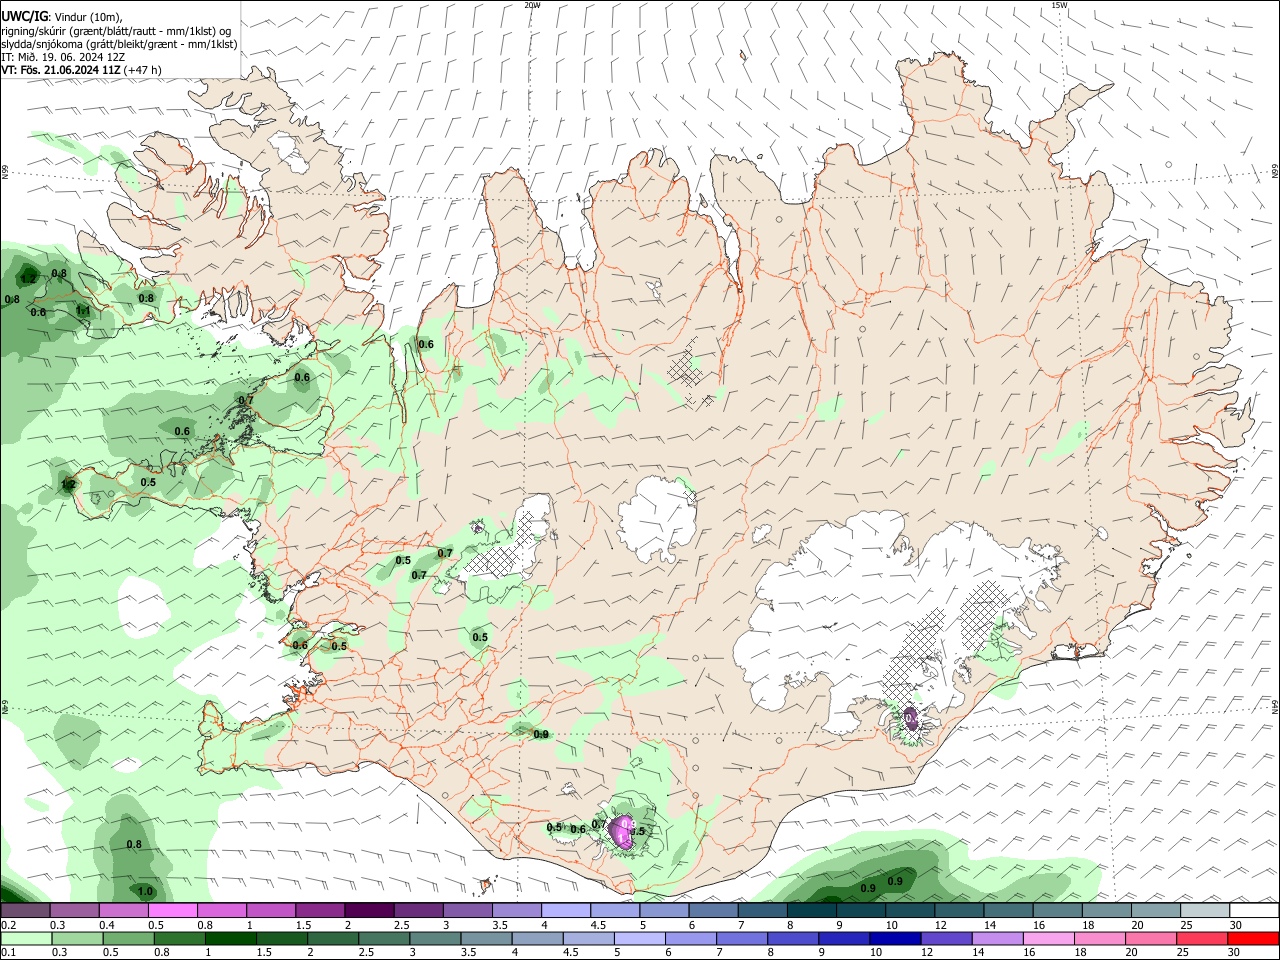This screenshot has width=1280, height=960.
Task: Select the medium green 0.5 mm rain swatch
Action: pos(128,939)
